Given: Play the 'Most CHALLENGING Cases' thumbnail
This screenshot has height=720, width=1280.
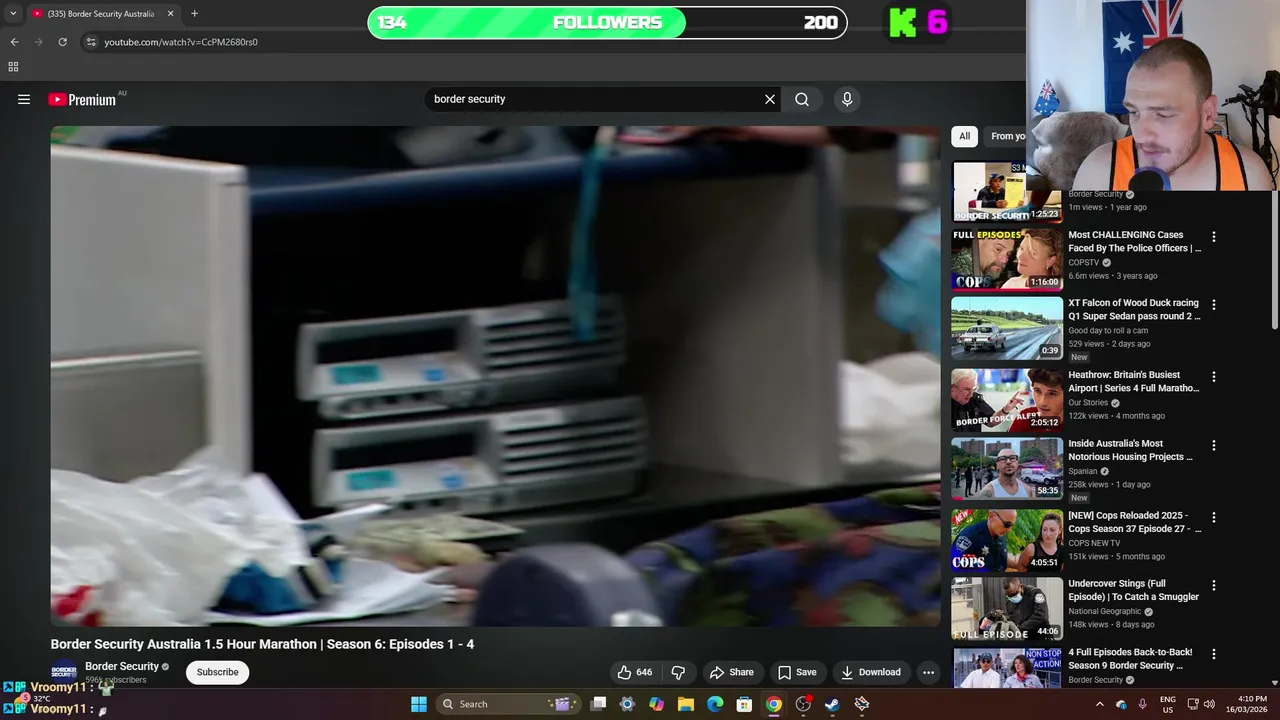Looking at the screenshot, I should tap(1007, 260).
